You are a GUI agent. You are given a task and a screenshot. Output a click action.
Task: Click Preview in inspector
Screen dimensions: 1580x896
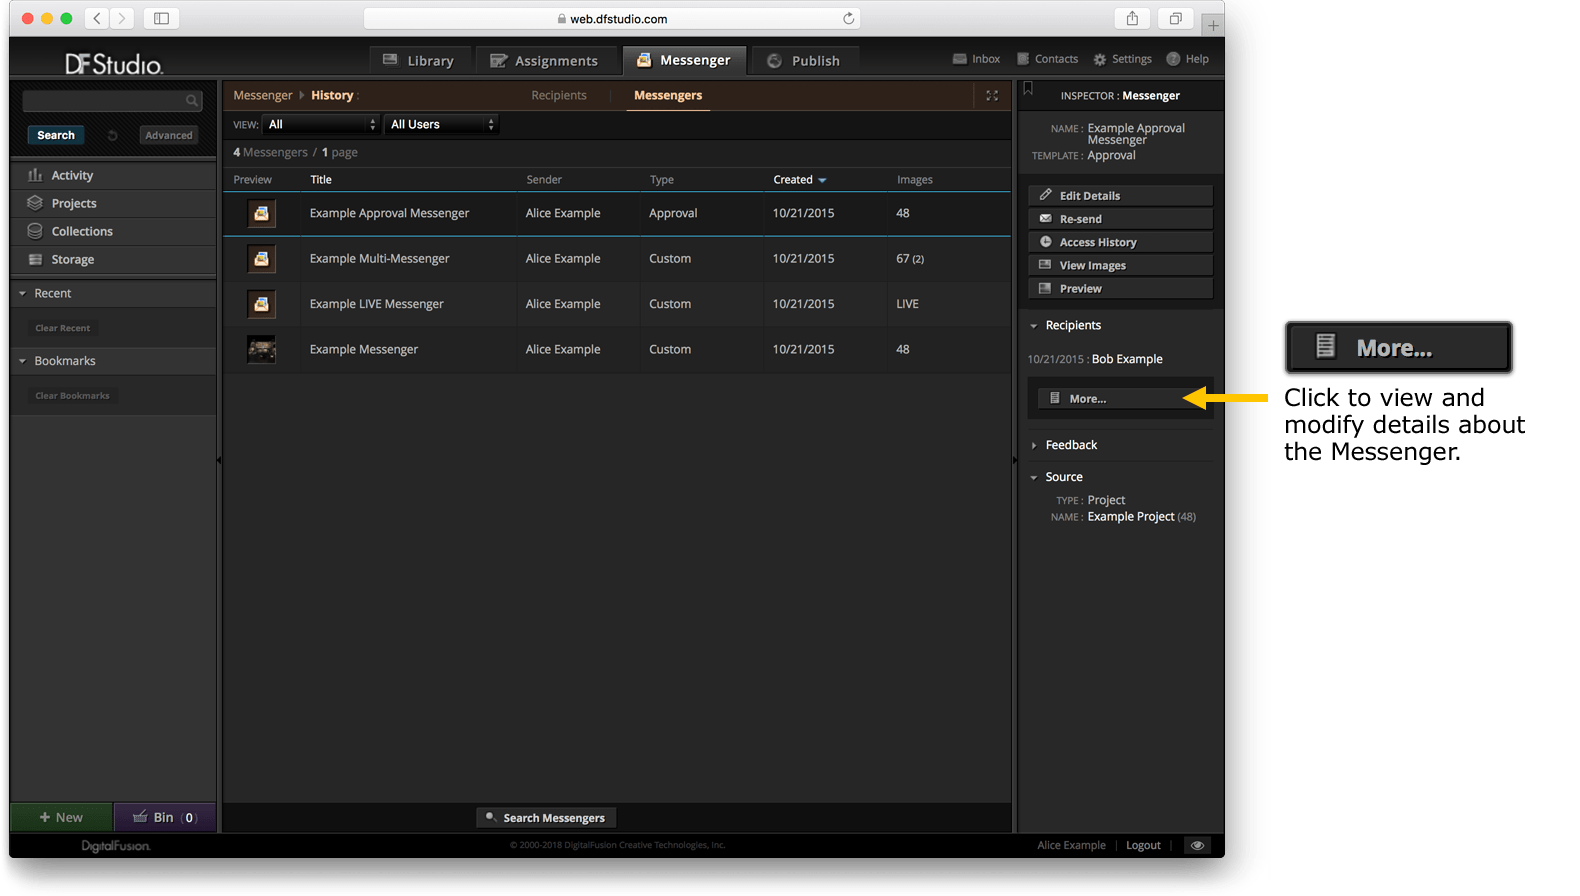1120,288
